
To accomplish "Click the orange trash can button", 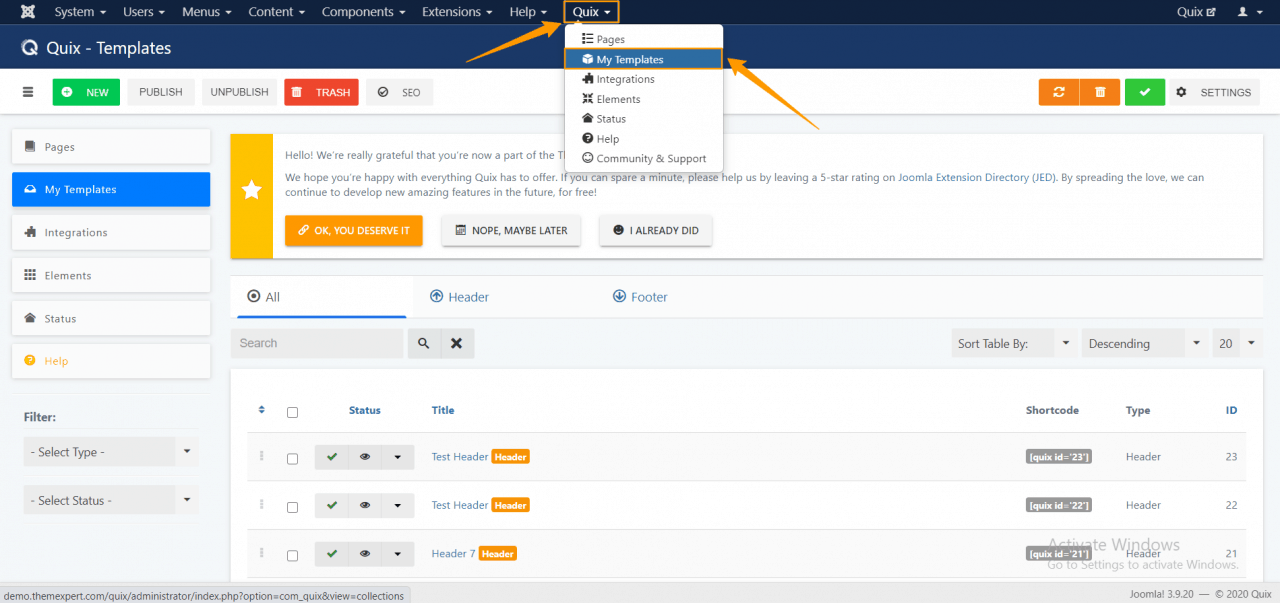I will (x=1100, y=92).
